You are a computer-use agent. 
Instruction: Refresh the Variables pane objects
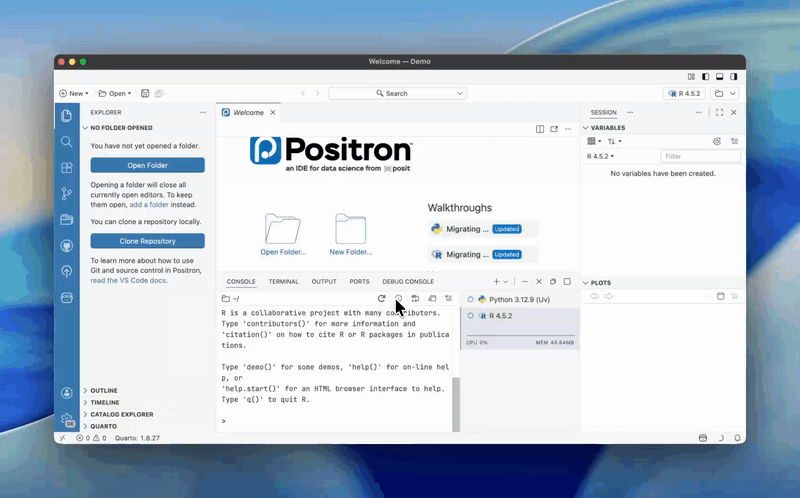(717, 141)
